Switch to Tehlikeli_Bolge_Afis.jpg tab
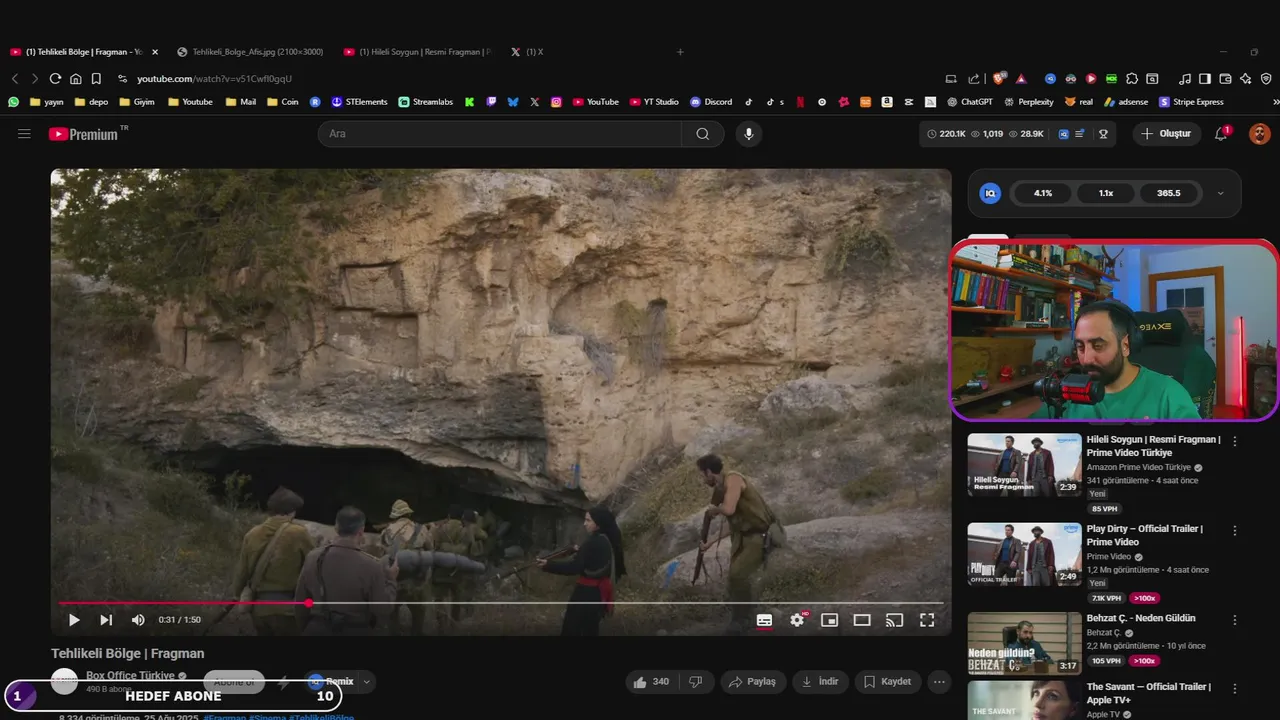The height and width of the screenshot is (720, 1280). [x=250, y=51]
